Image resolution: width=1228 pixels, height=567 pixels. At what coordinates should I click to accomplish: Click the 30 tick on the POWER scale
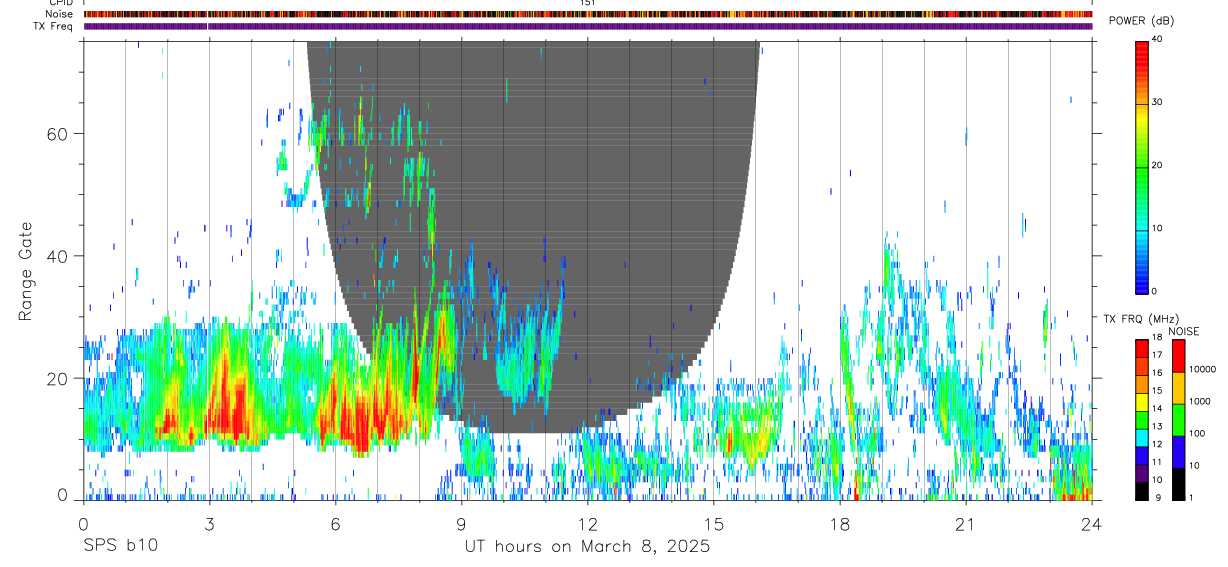(1158, 102)
